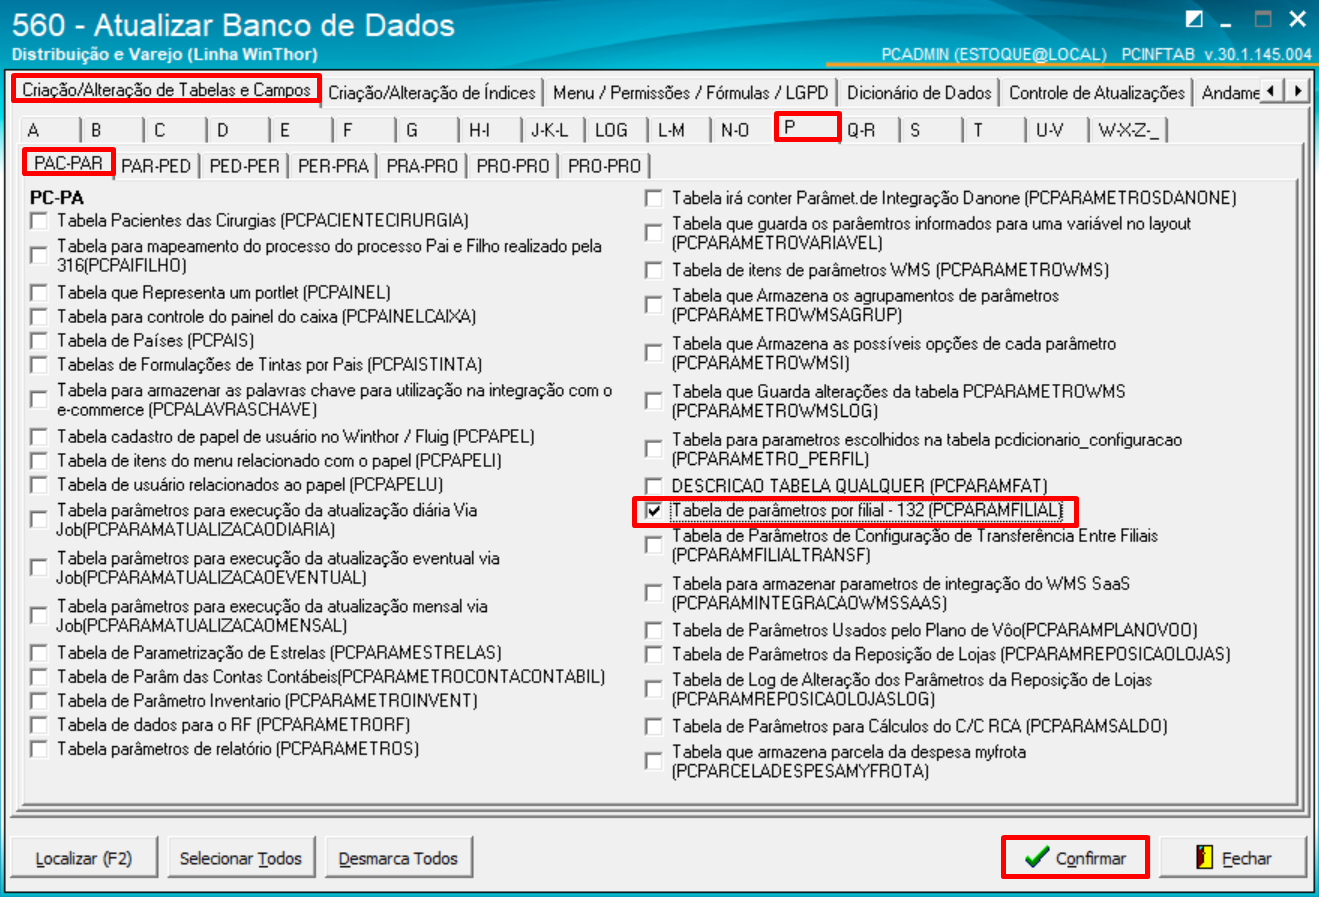Click the green checkmark icon on Confirmar

click(1037, 857)
